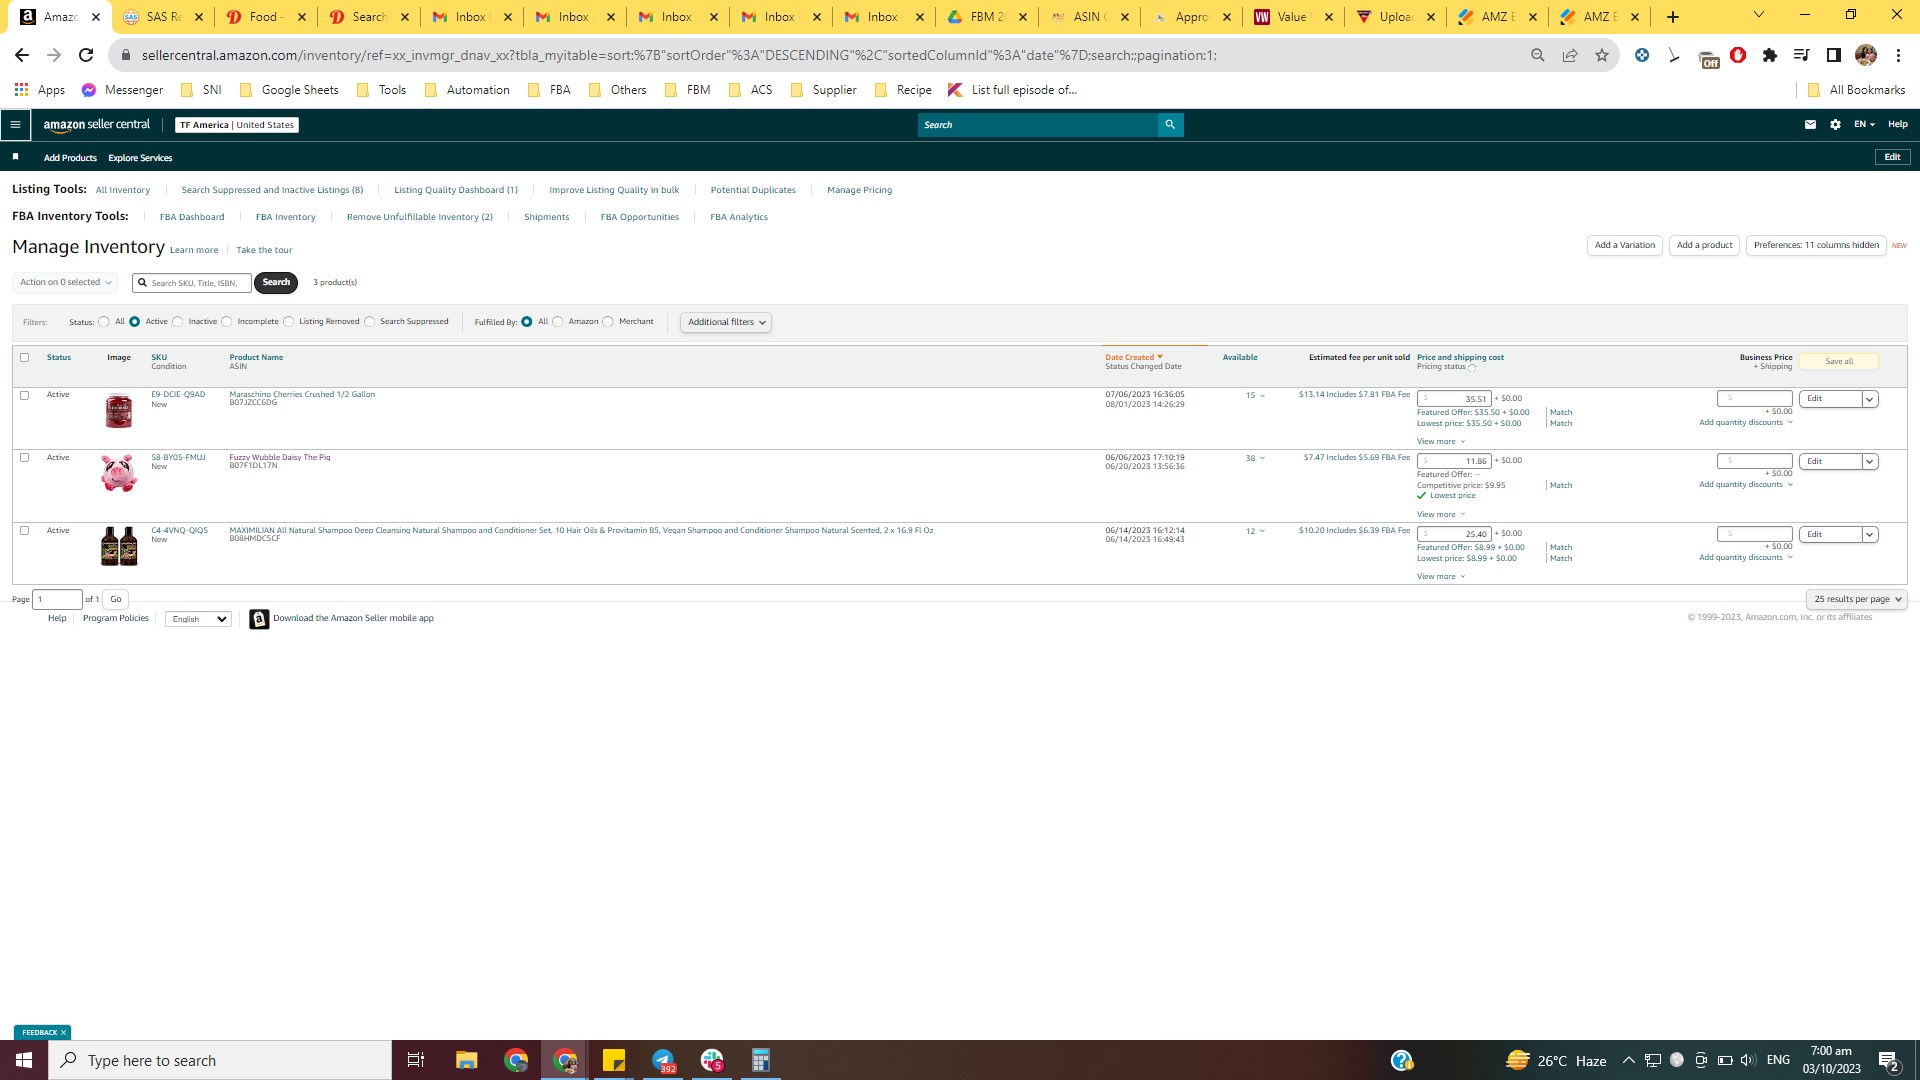Click the Seller Central search magnifier button
Viewport: 1920px width, 1080px height.
[1170, 125]
